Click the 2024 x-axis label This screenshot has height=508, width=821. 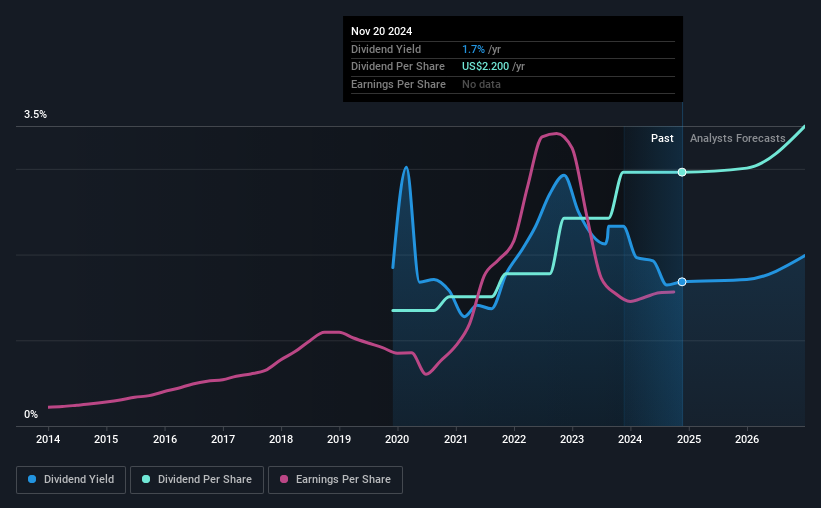click(630, 439)
